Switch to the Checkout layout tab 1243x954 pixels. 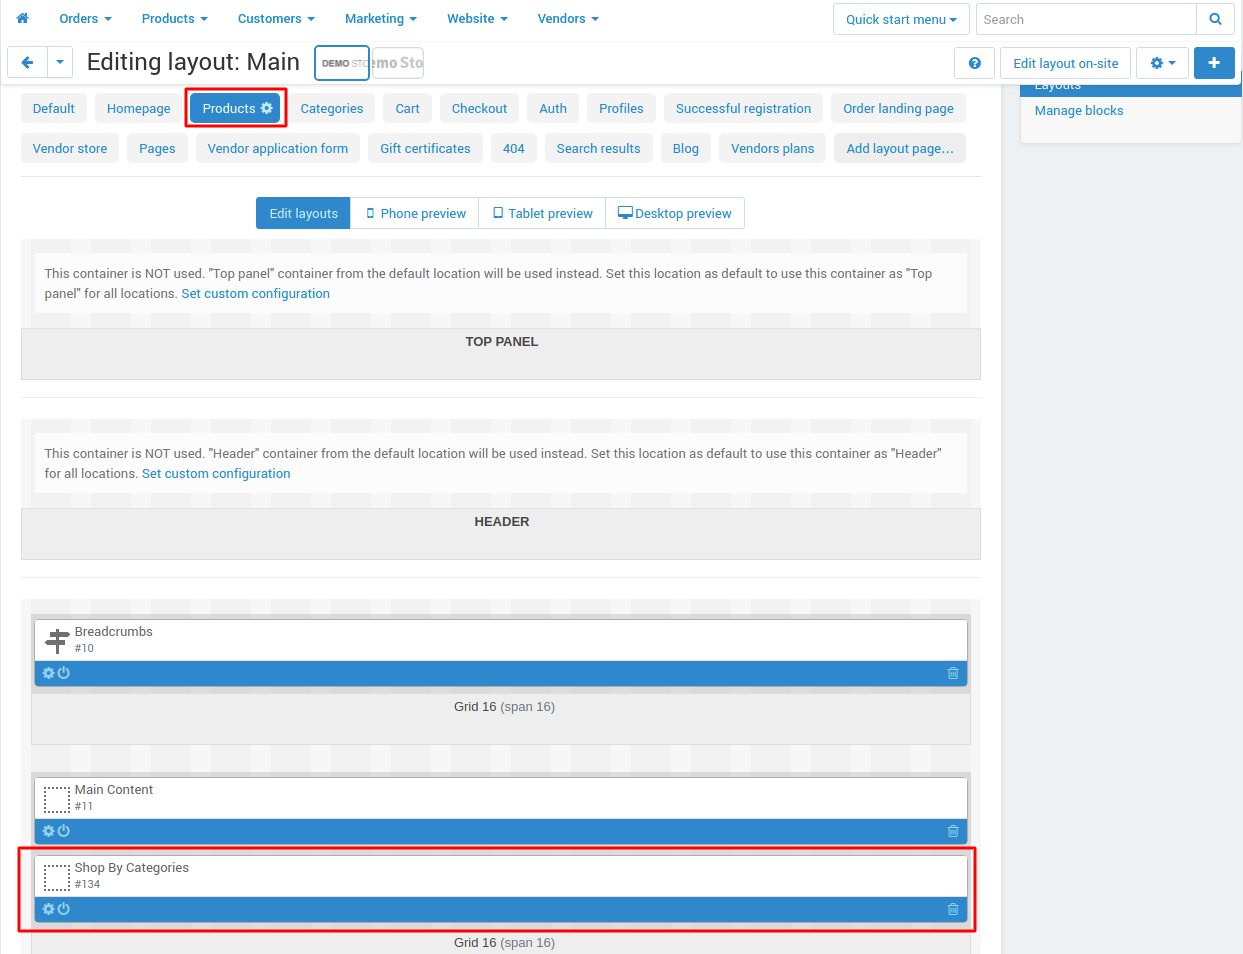click(479, 108)
